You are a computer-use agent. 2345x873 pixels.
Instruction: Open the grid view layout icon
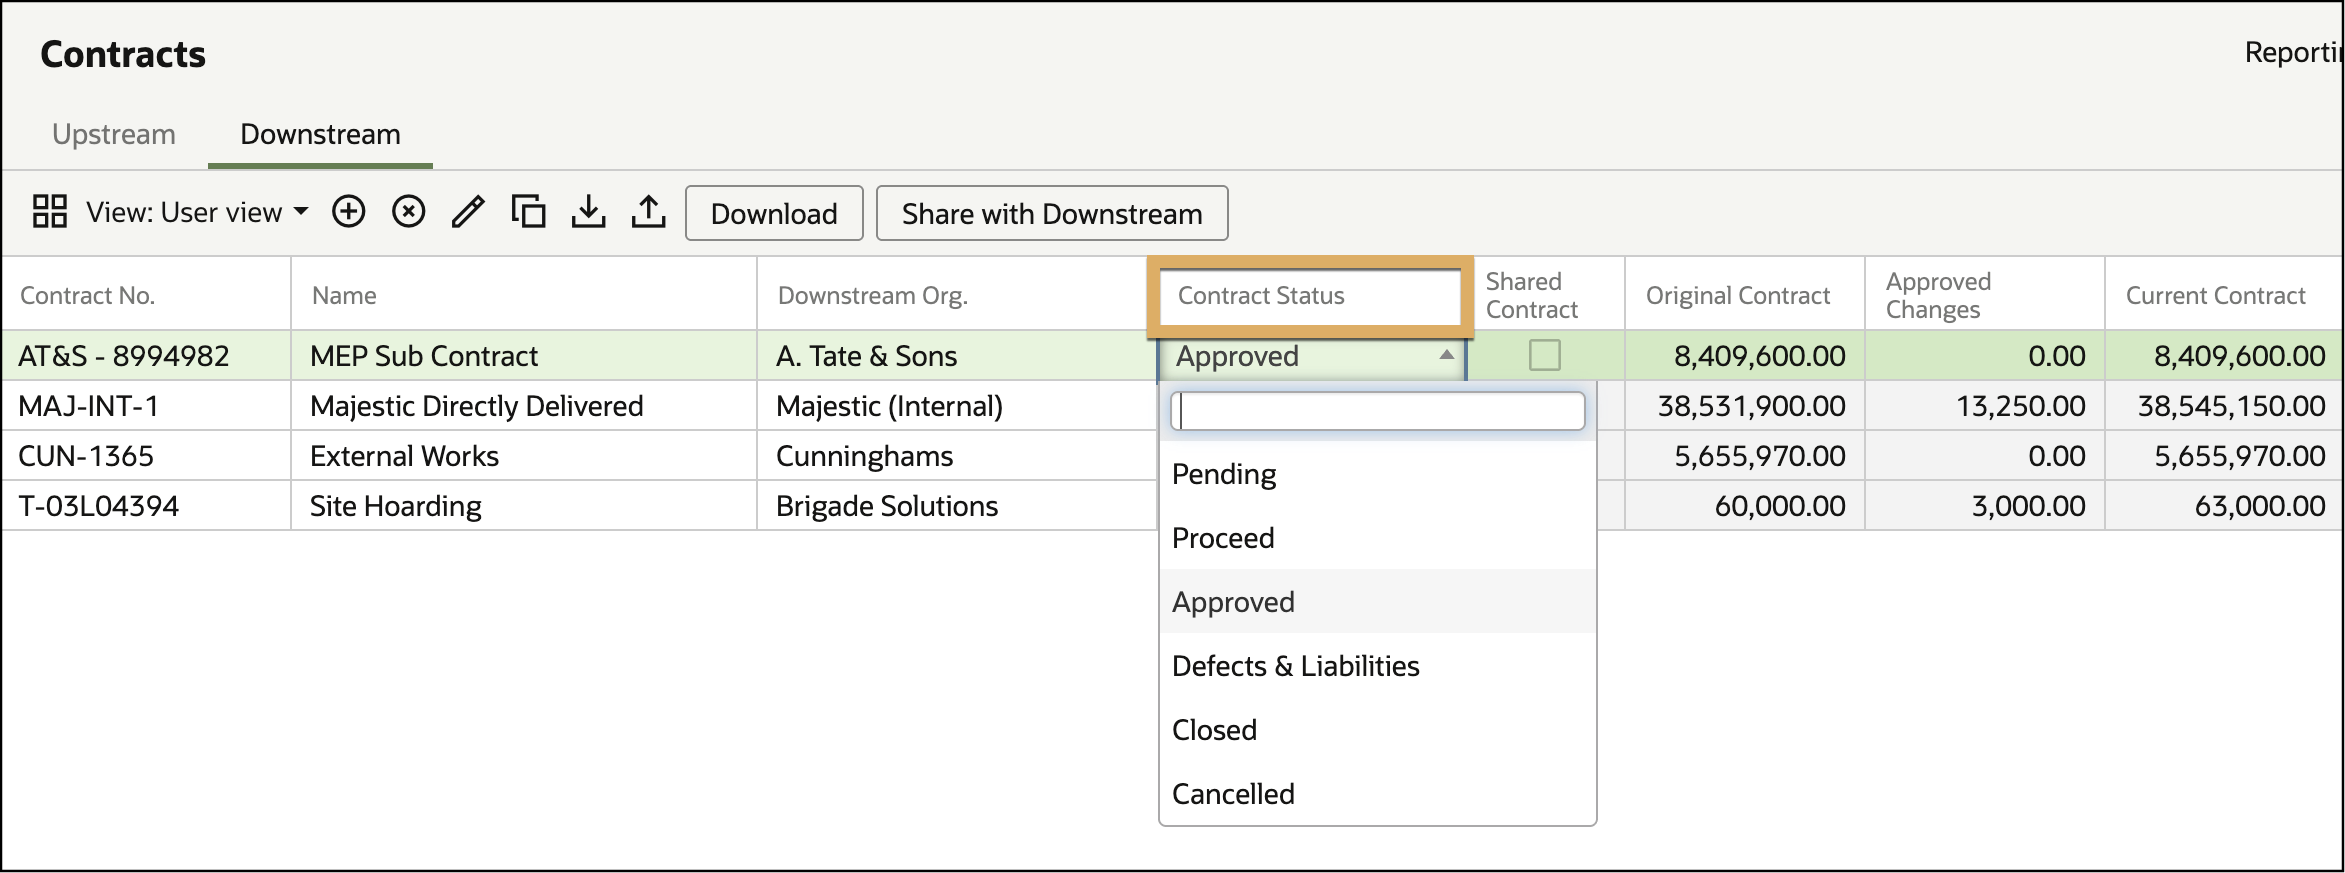point(49,212)
